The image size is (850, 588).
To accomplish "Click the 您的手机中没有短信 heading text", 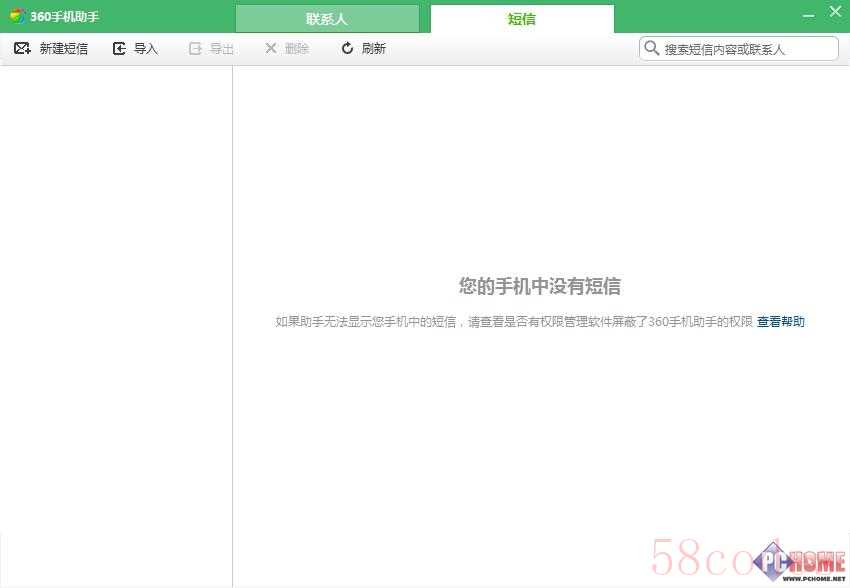I will coord(539,287).
